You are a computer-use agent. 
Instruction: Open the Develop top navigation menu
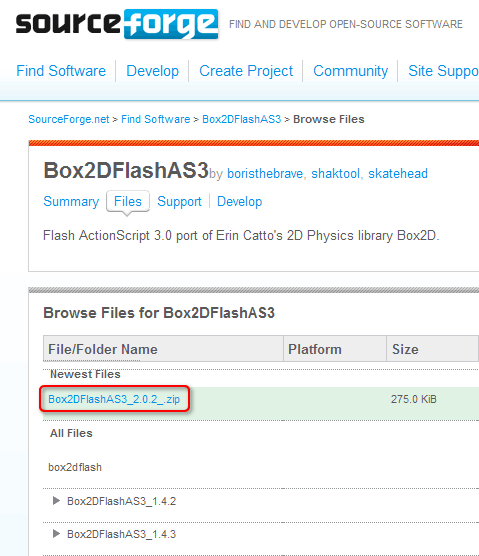tap(152, 71)
